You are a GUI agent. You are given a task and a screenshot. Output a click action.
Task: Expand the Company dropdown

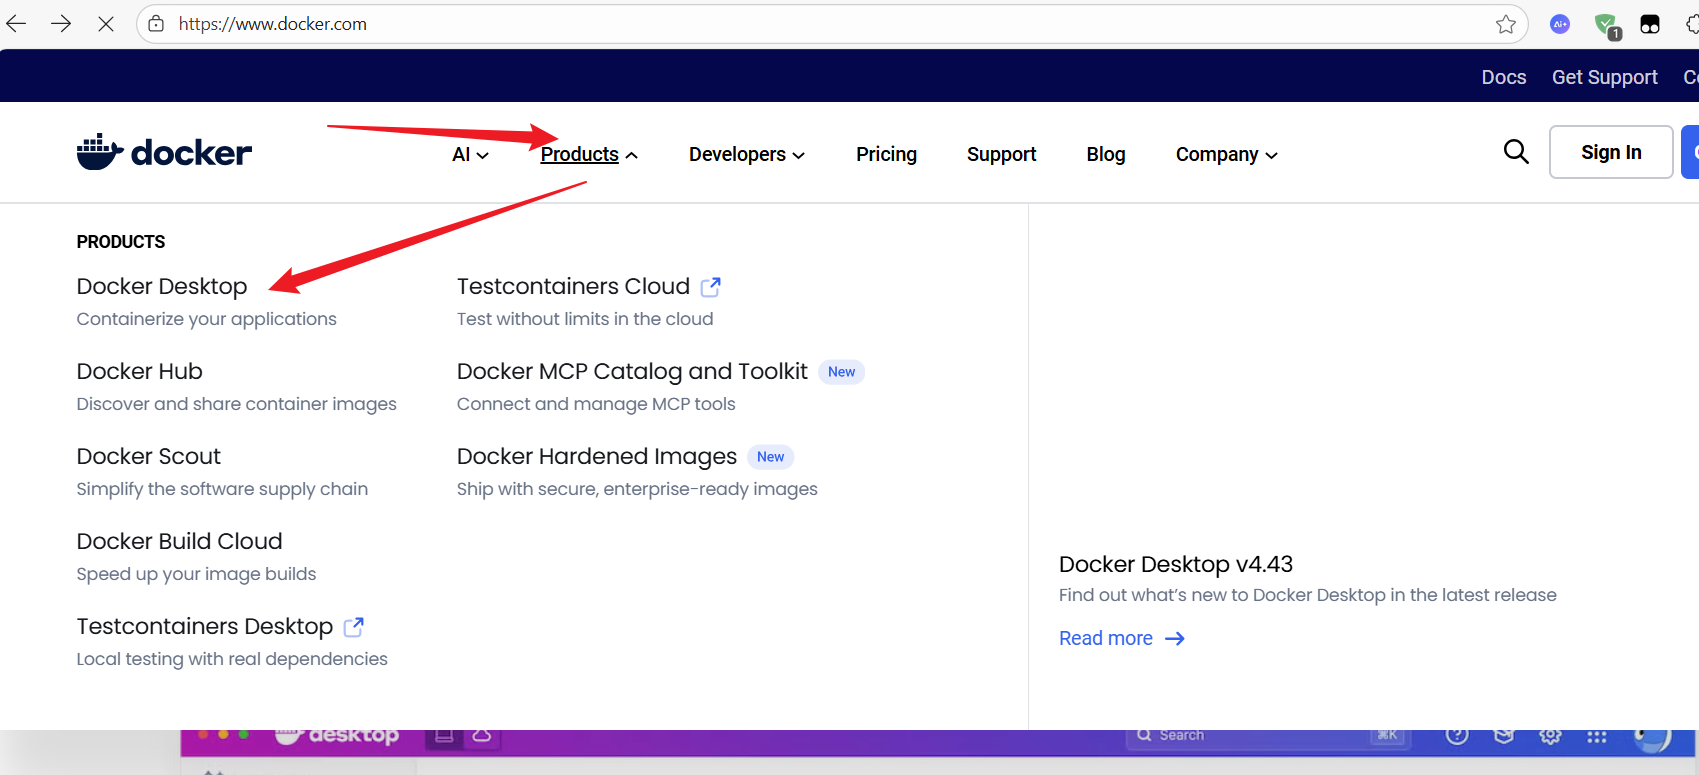tap(1227, 154)
